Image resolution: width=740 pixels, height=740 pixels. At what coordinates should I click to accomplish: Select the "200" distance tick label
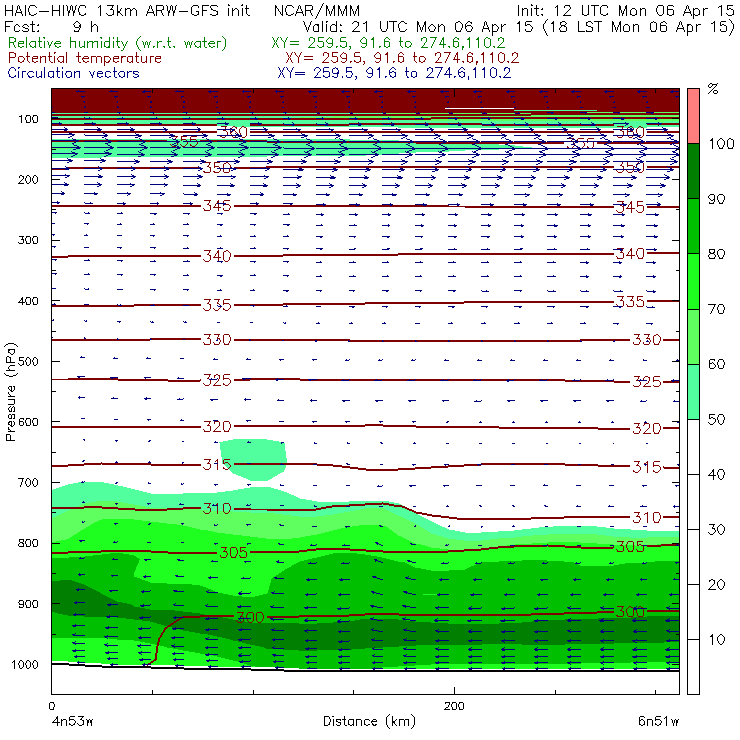point(454,706)
